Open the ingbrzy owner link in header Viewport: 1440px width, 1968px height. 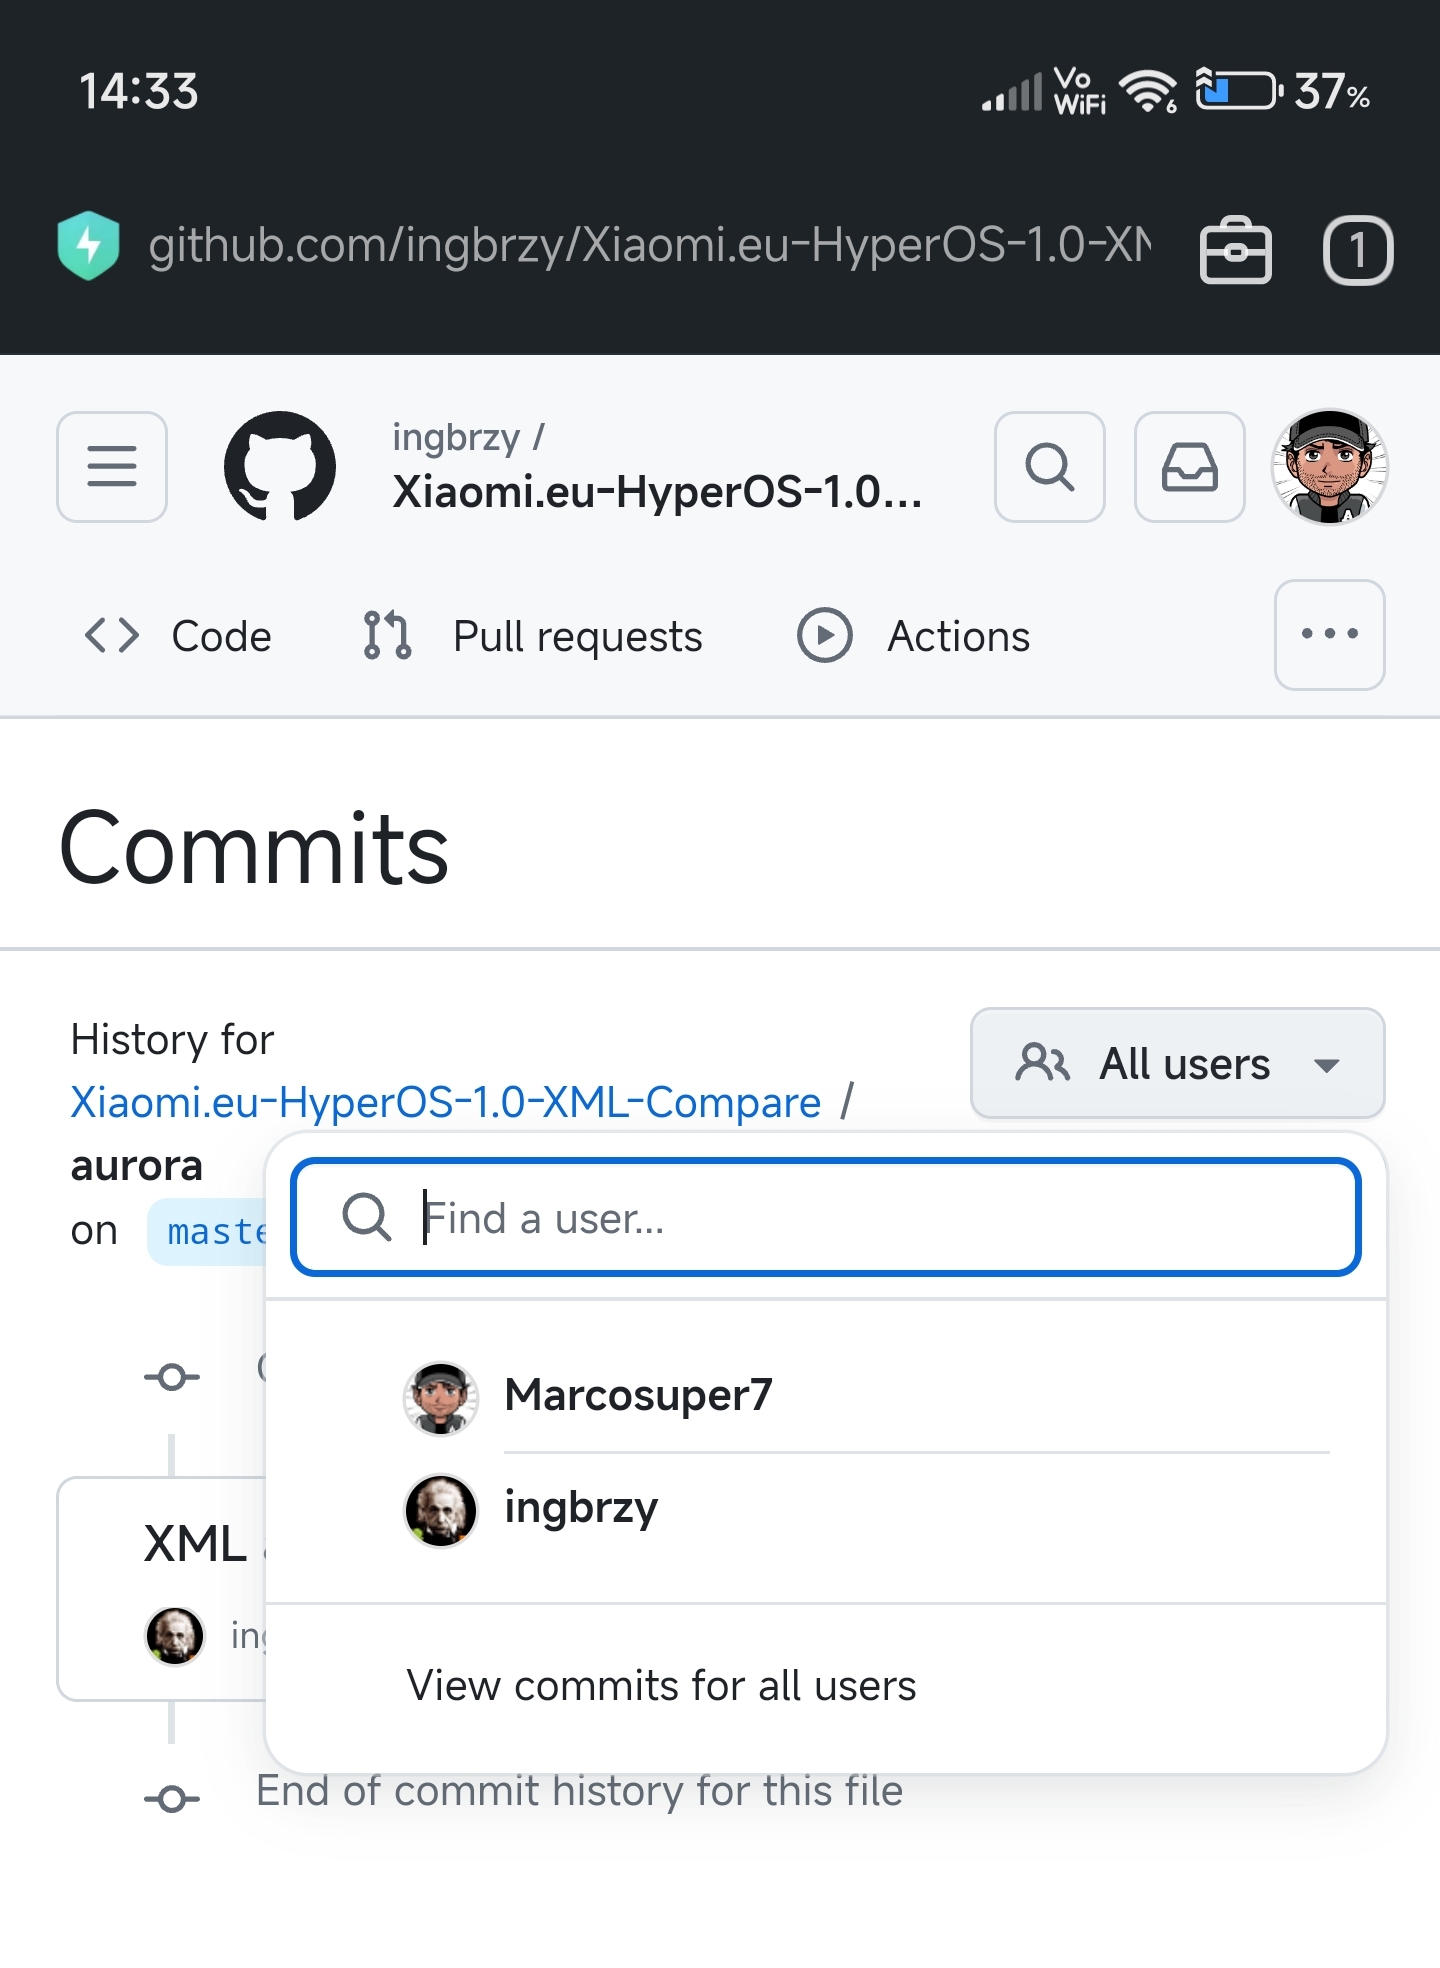click(456, 437)
